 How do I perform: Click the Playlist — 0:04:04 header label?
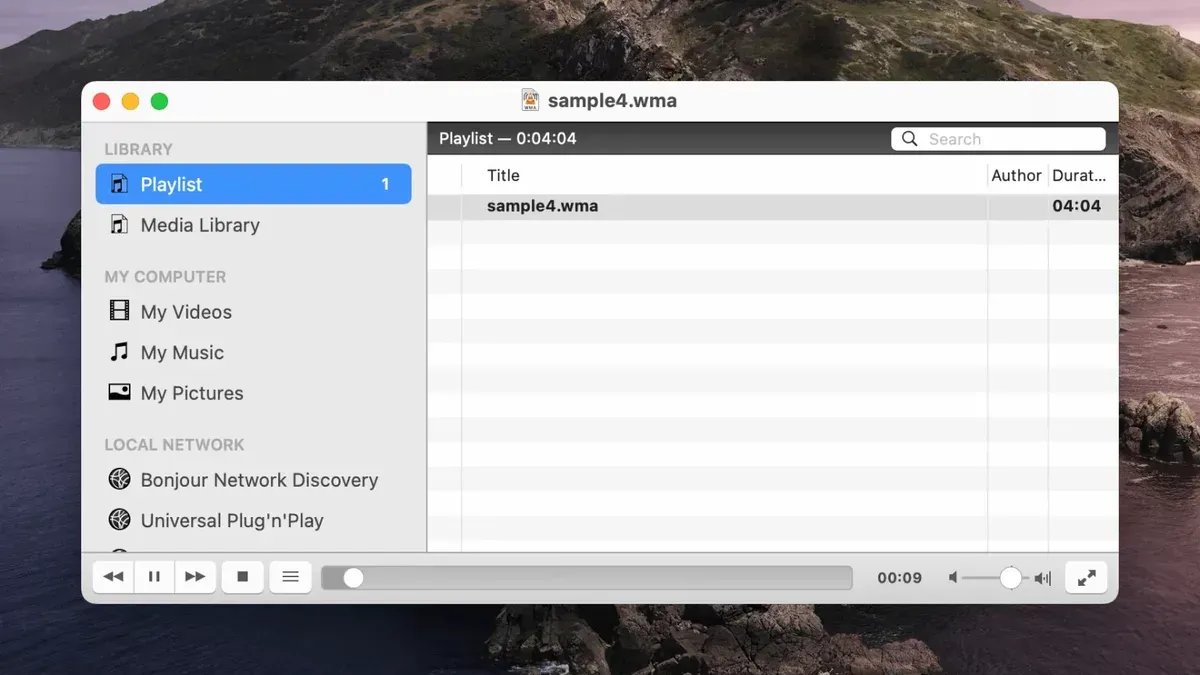[x=508, y=138]
